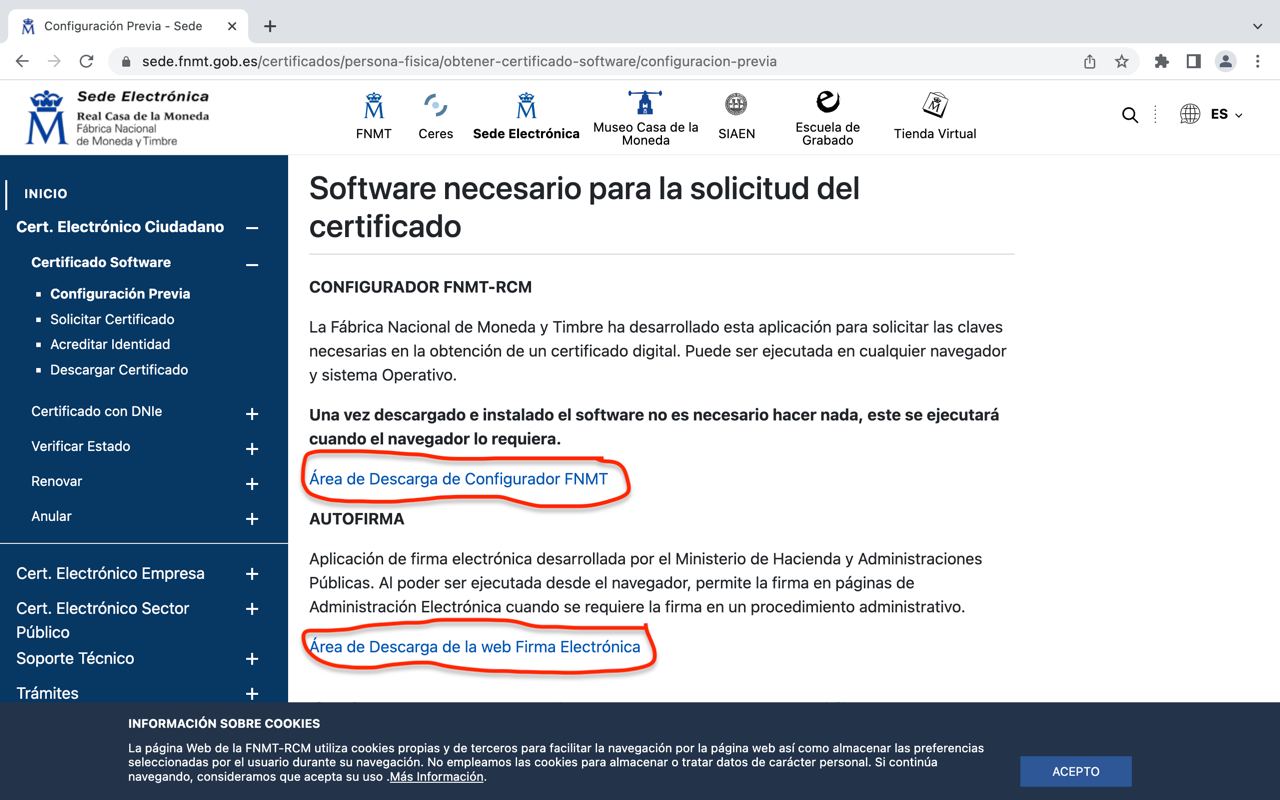Select Acreditar Identidad in the sidebar

[110, 344]
